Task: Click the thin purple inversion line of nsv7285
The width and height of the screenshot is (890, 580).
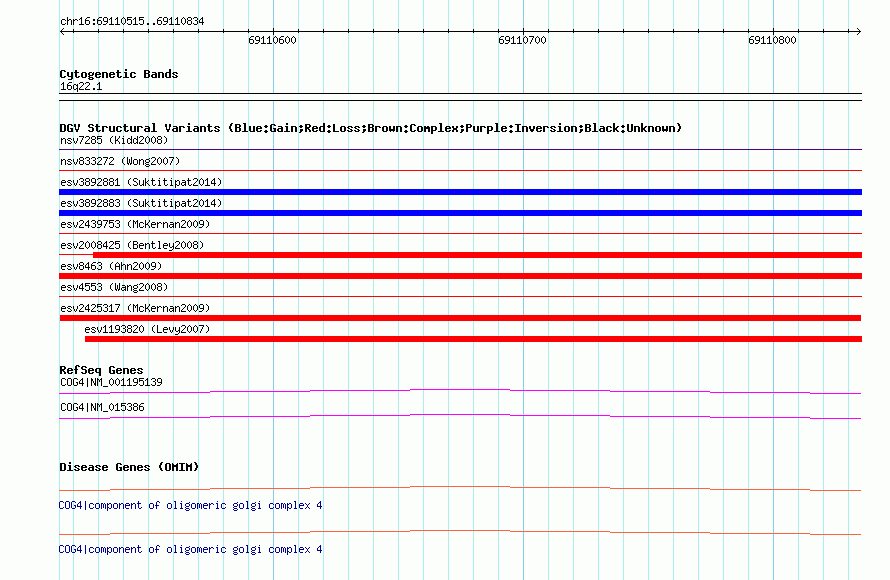Action: click(x=460, y=150)
